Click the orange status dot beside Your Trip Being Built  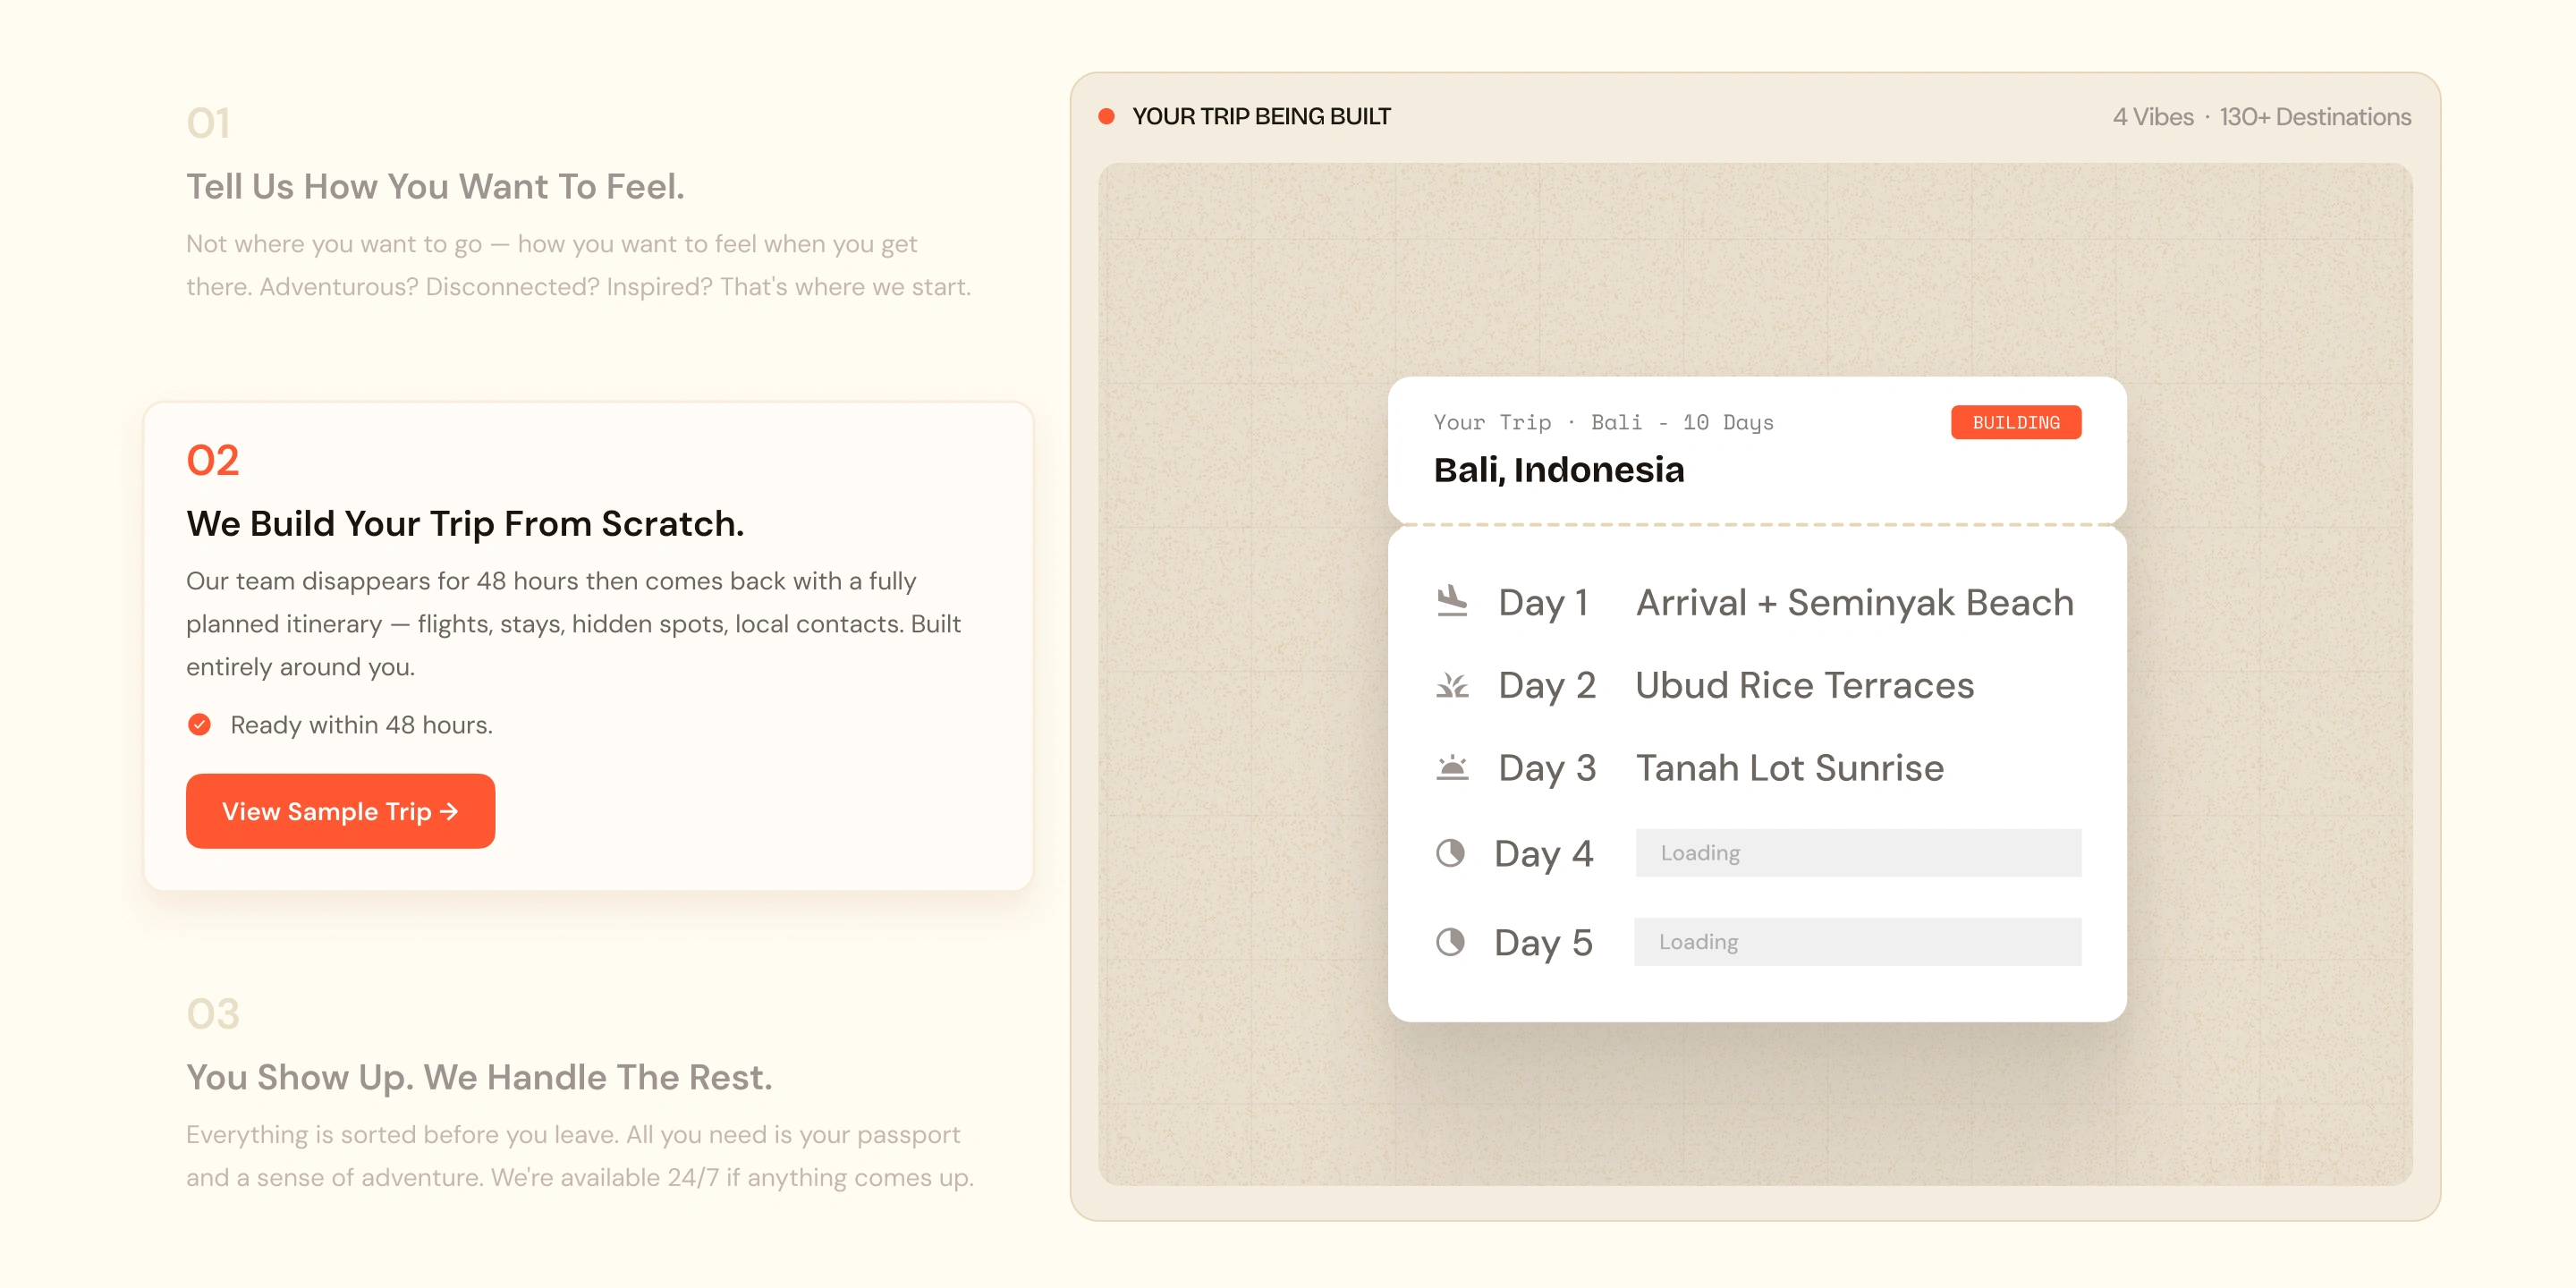[x=1106, y=116]
